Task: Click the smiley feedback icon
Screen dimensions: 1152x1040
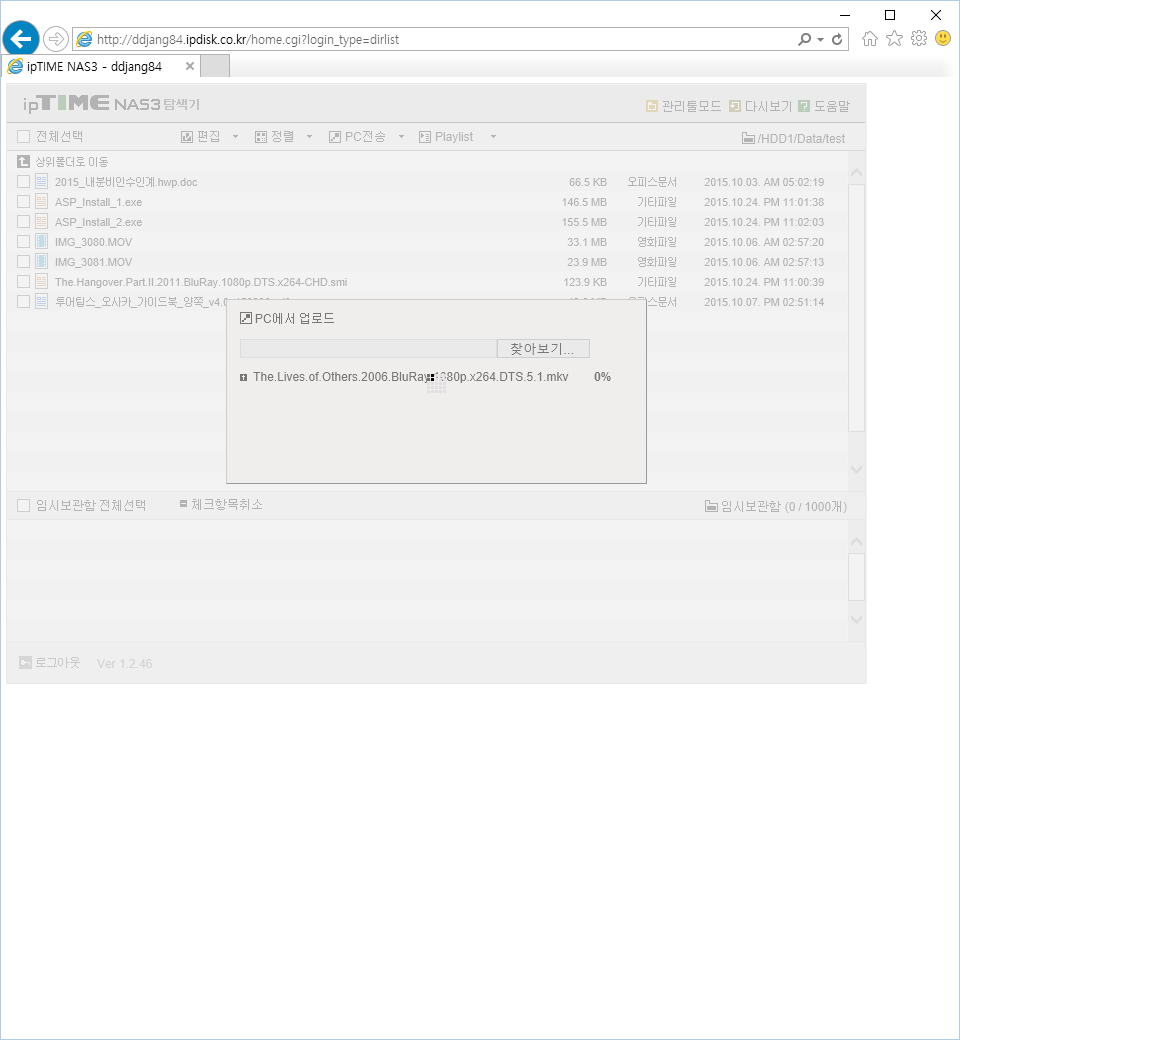Action: coord(943,38)
